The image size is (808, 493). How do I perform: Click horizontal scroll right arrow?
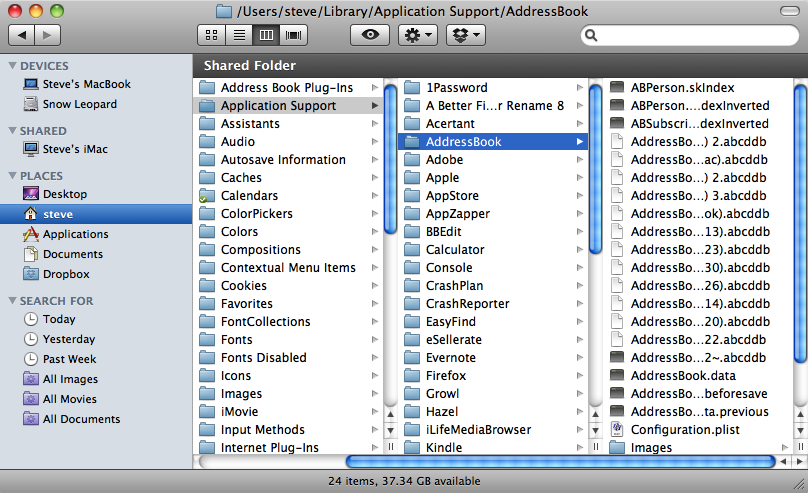799,462
